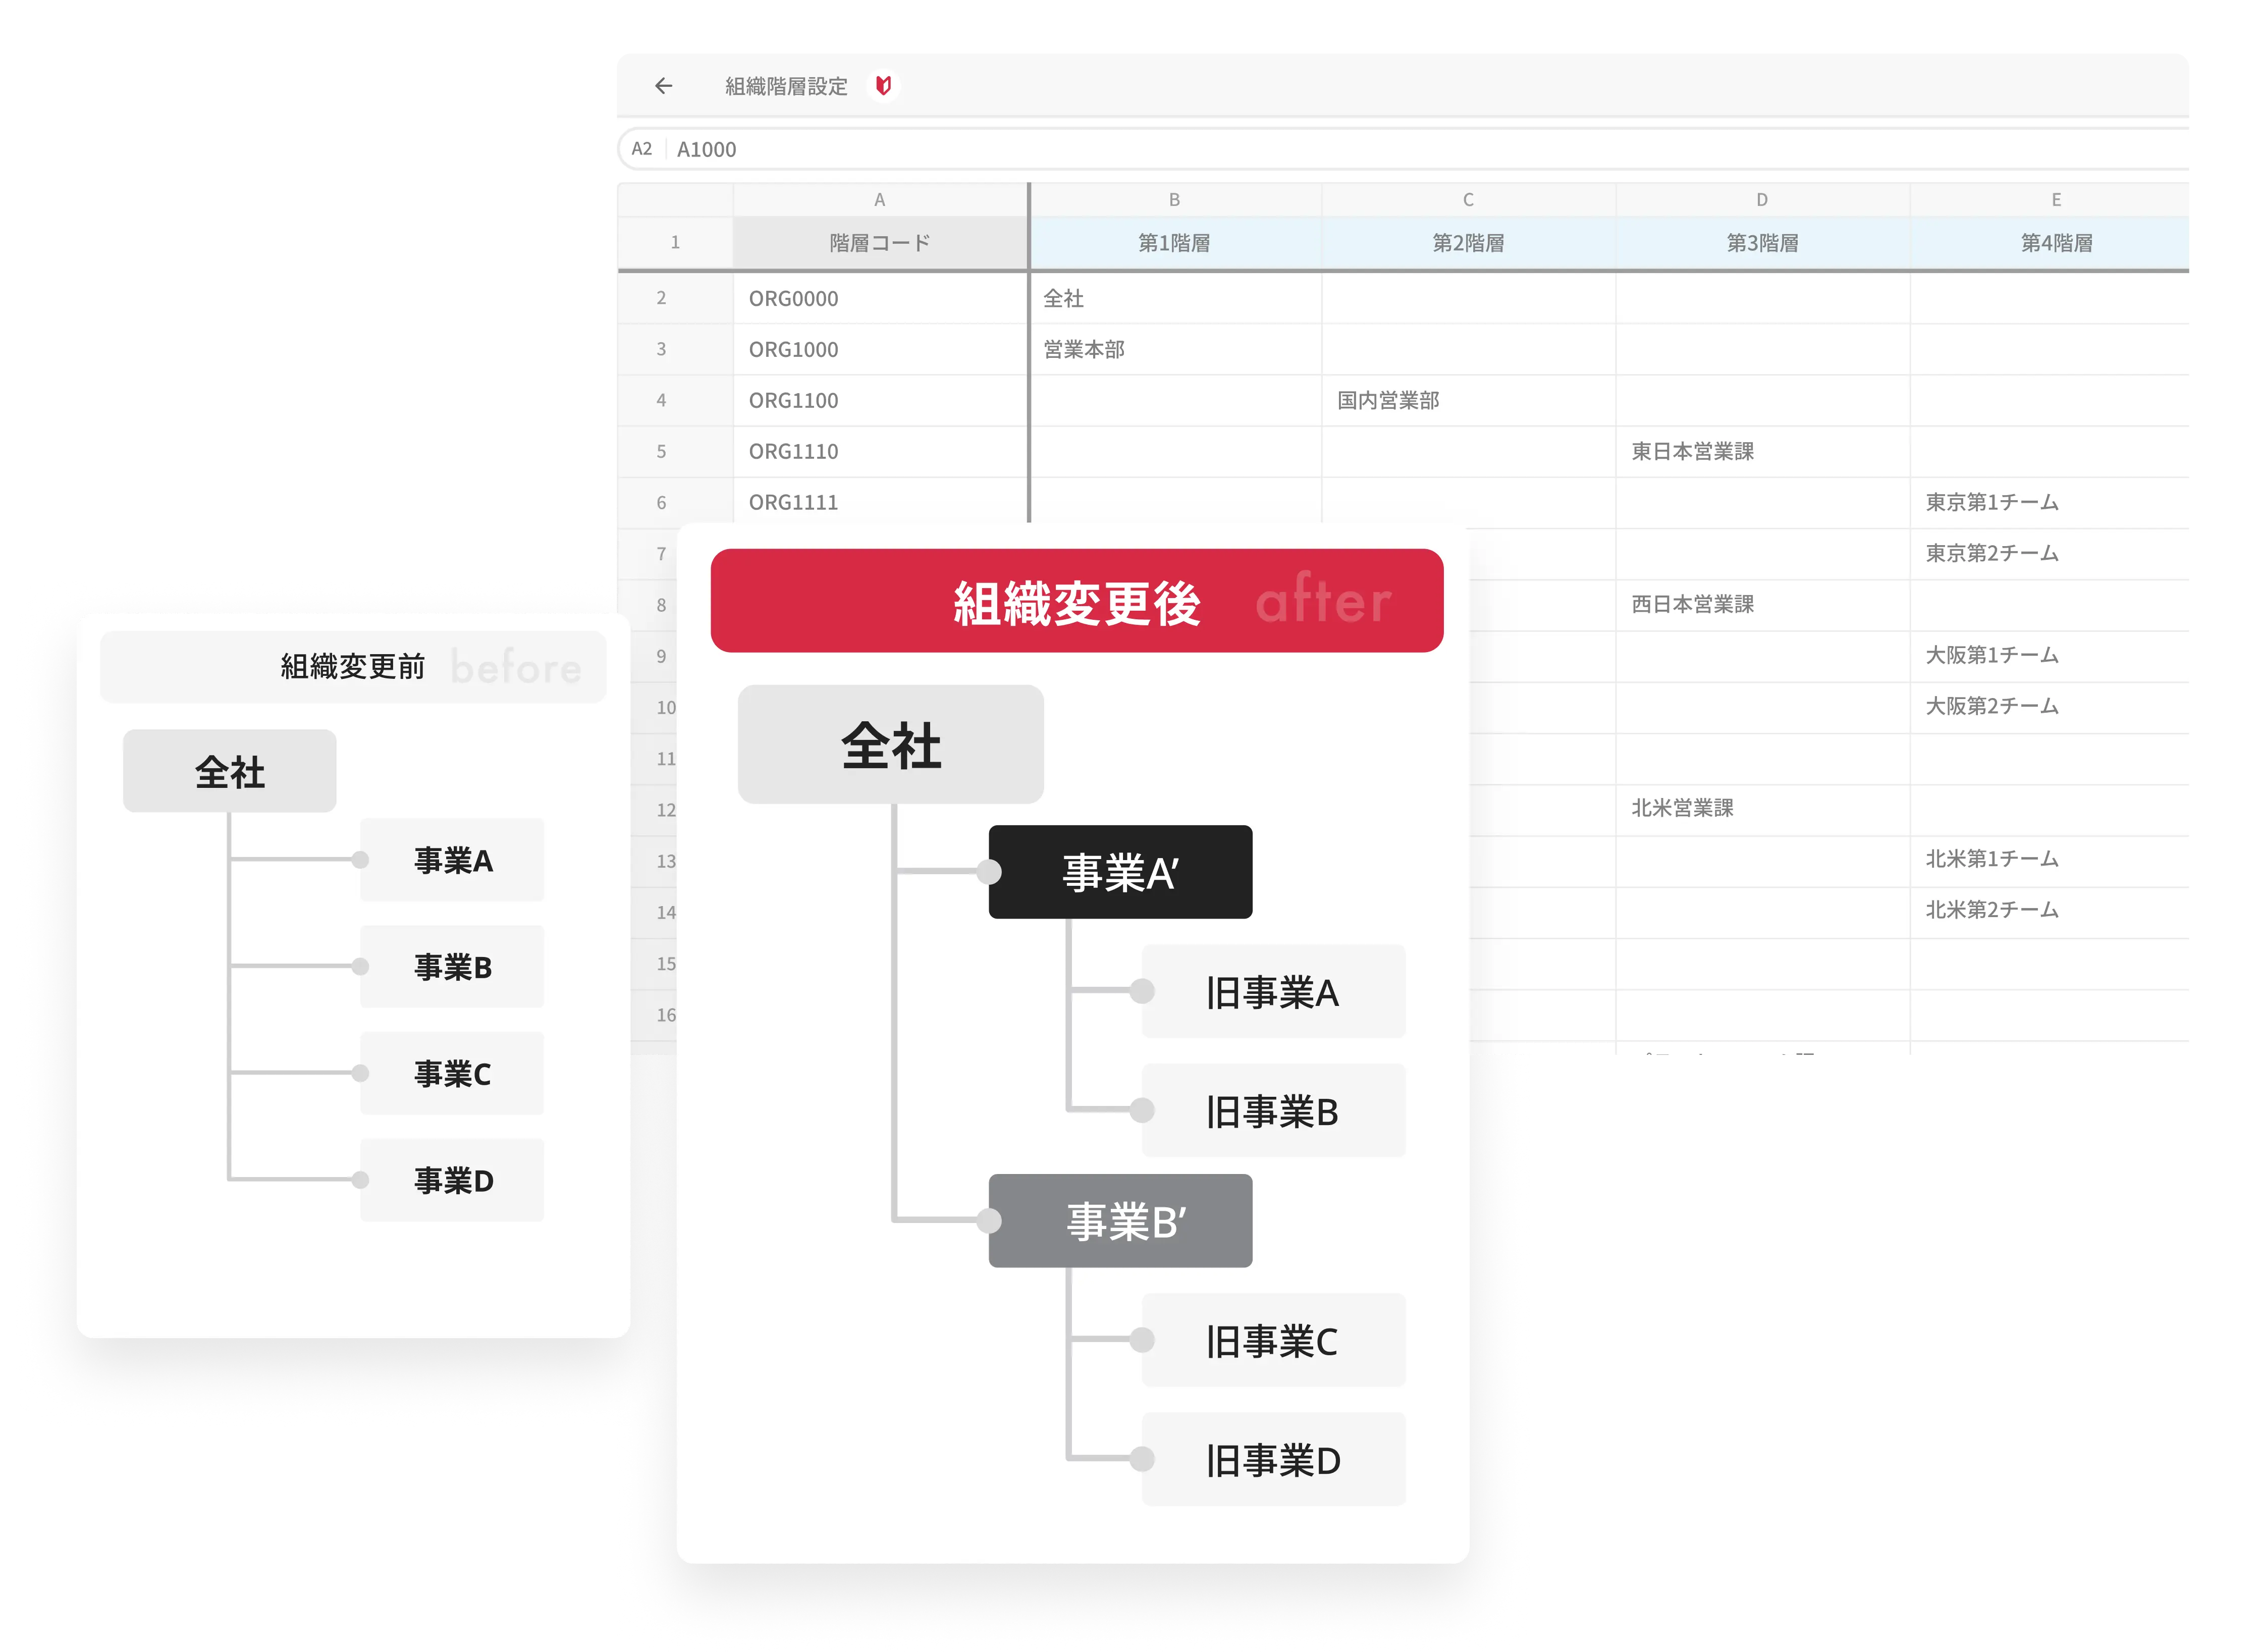Click the 組織変更前 before label

click(x=353, y=667)
